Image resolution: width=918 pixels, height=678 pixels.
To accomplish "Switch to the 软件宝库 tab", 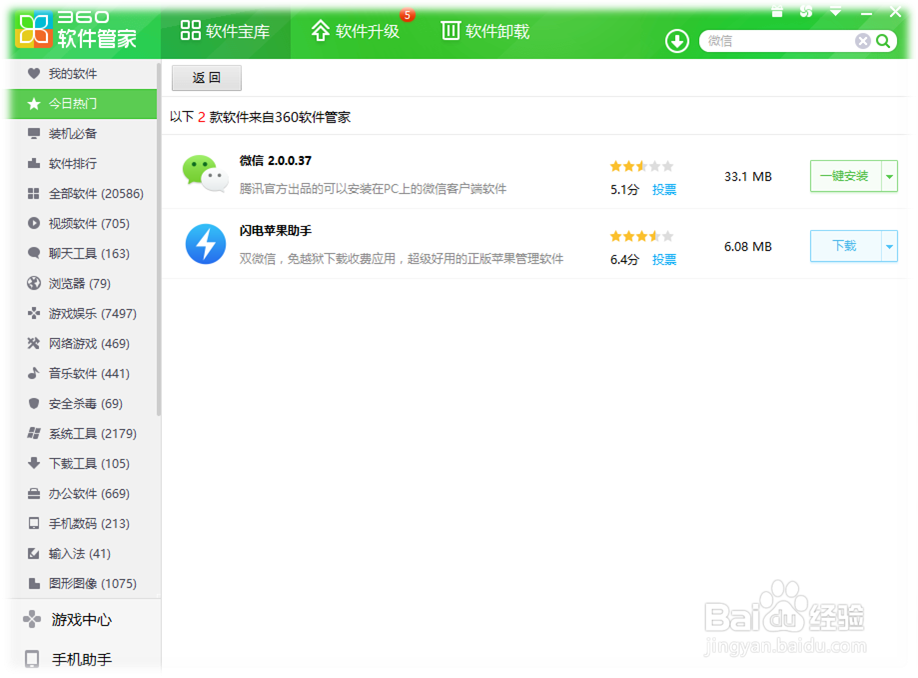I will pyautogui.click(x=225, y=30).
